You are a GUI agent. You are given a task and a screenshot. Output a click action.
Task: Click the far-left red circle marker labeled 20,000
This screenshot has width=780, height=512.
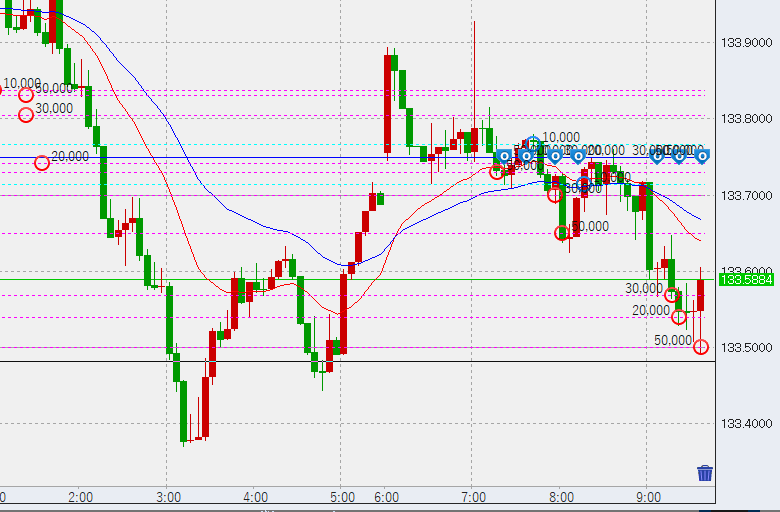(42, 163)
